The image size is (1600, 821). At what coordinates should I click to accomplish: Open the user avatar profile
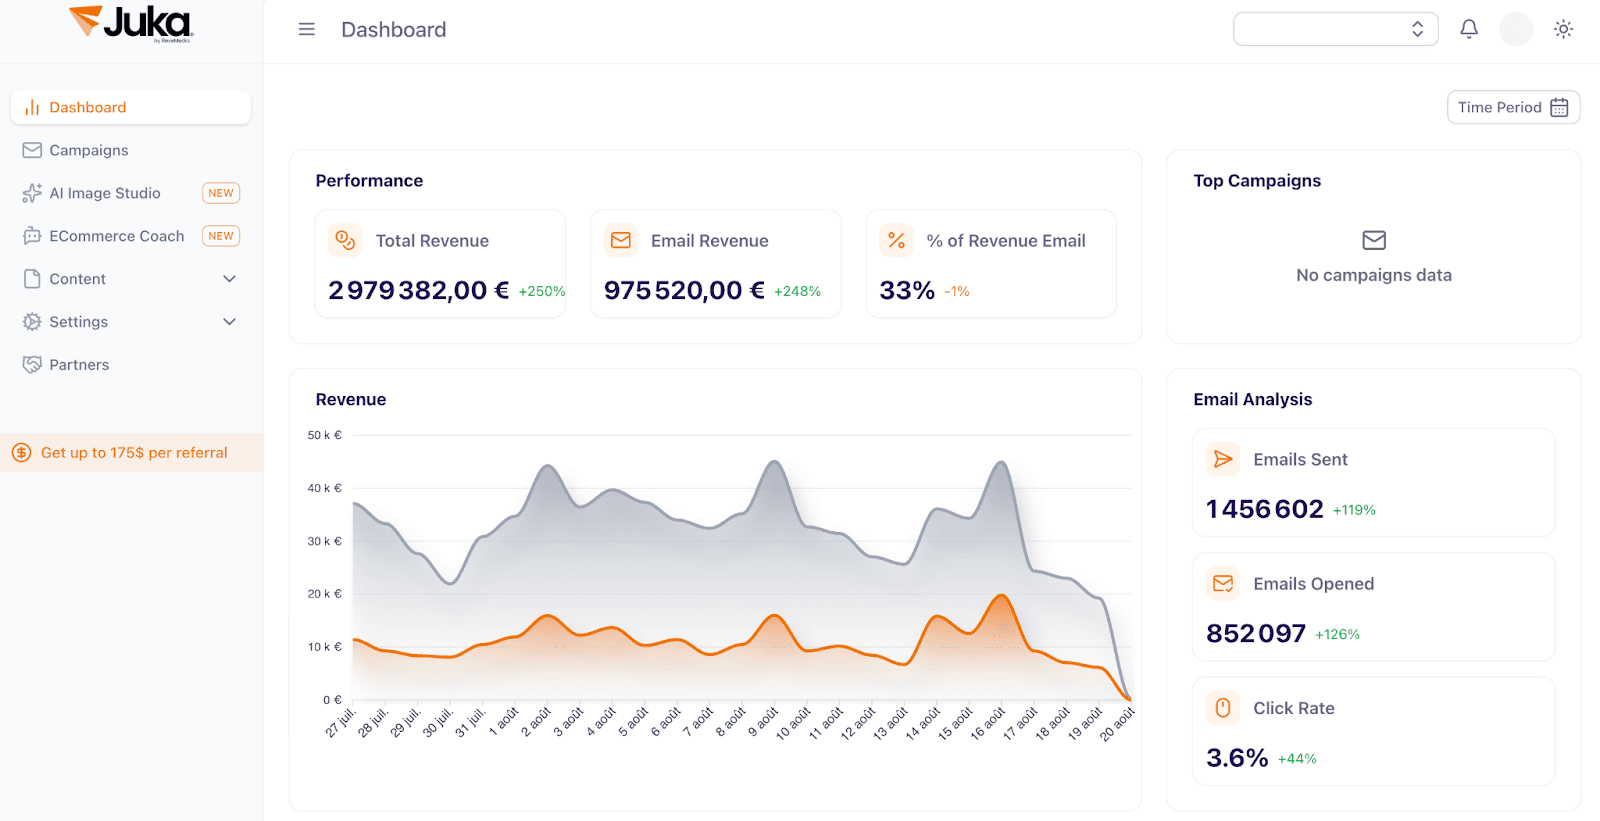1515,29
